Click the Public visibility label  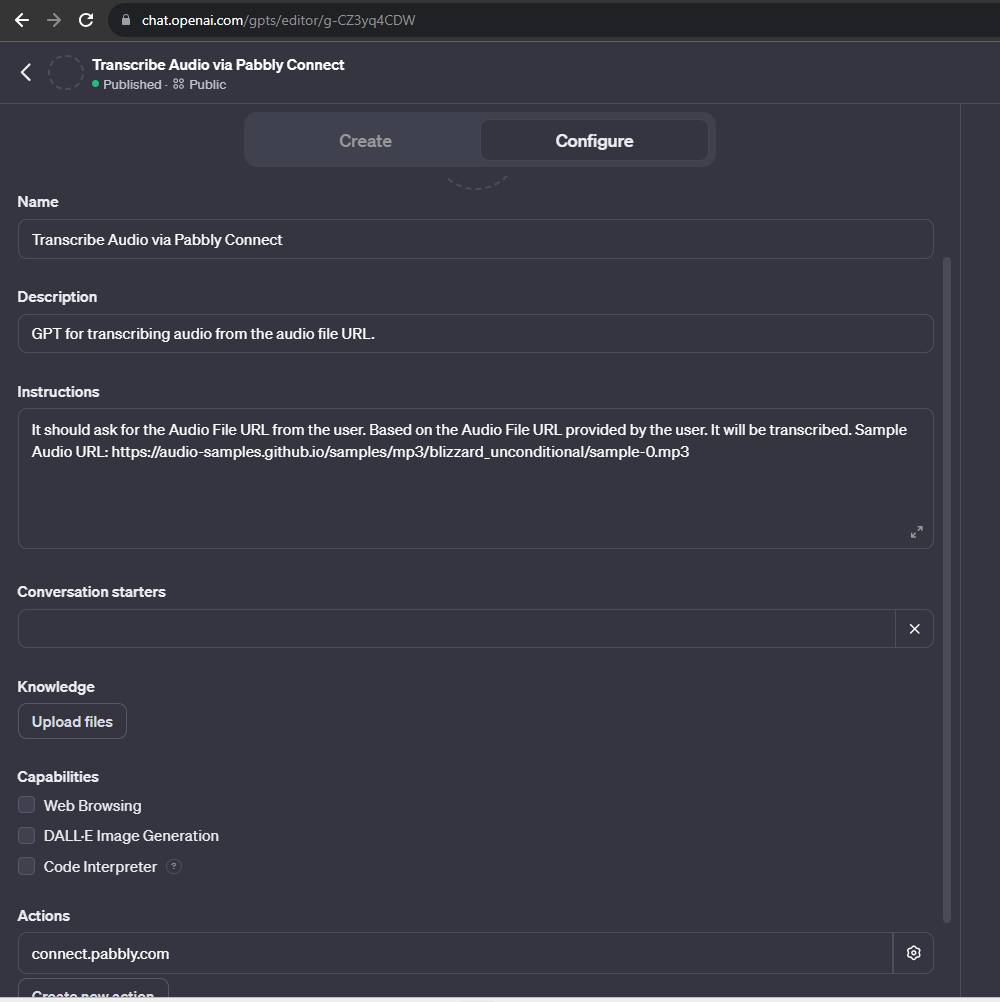coord(208,84)
